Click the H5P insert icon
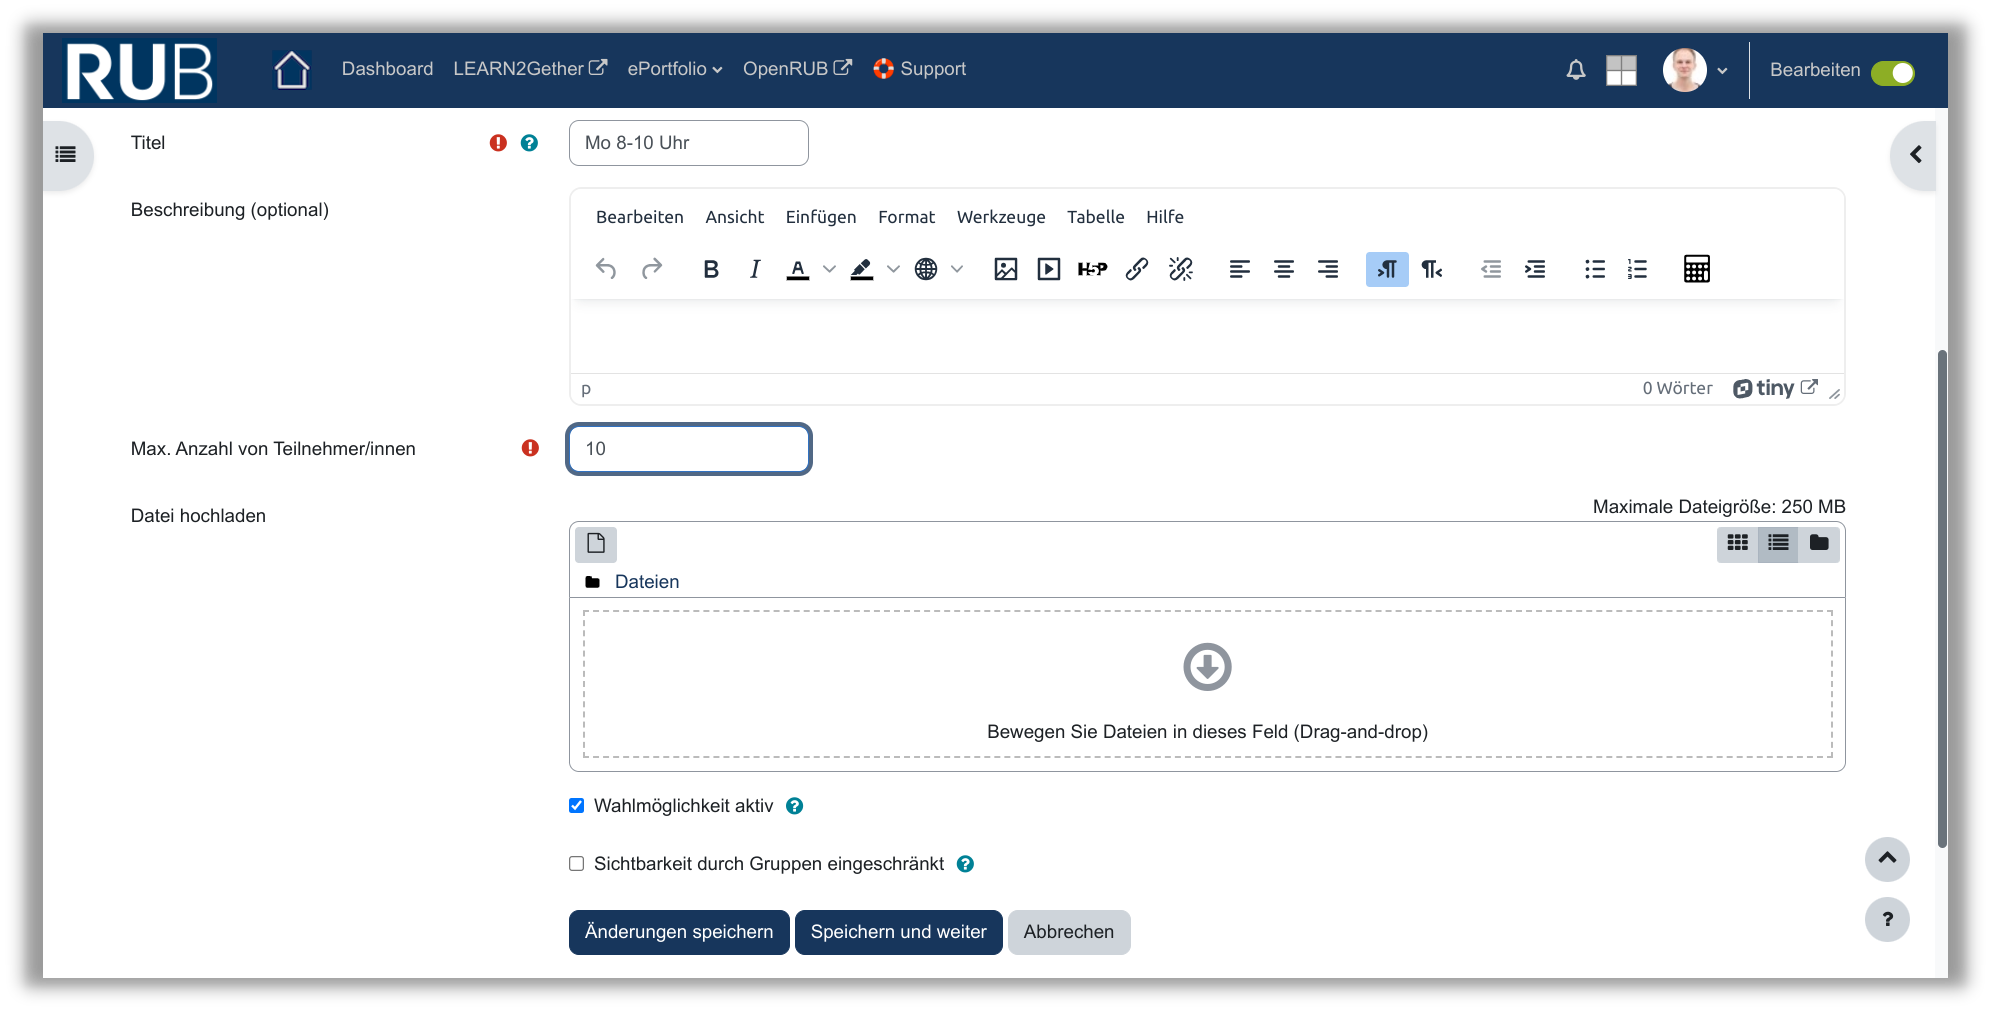The width and height of the screenshot is (1993, 1013). coord(1092,269)
